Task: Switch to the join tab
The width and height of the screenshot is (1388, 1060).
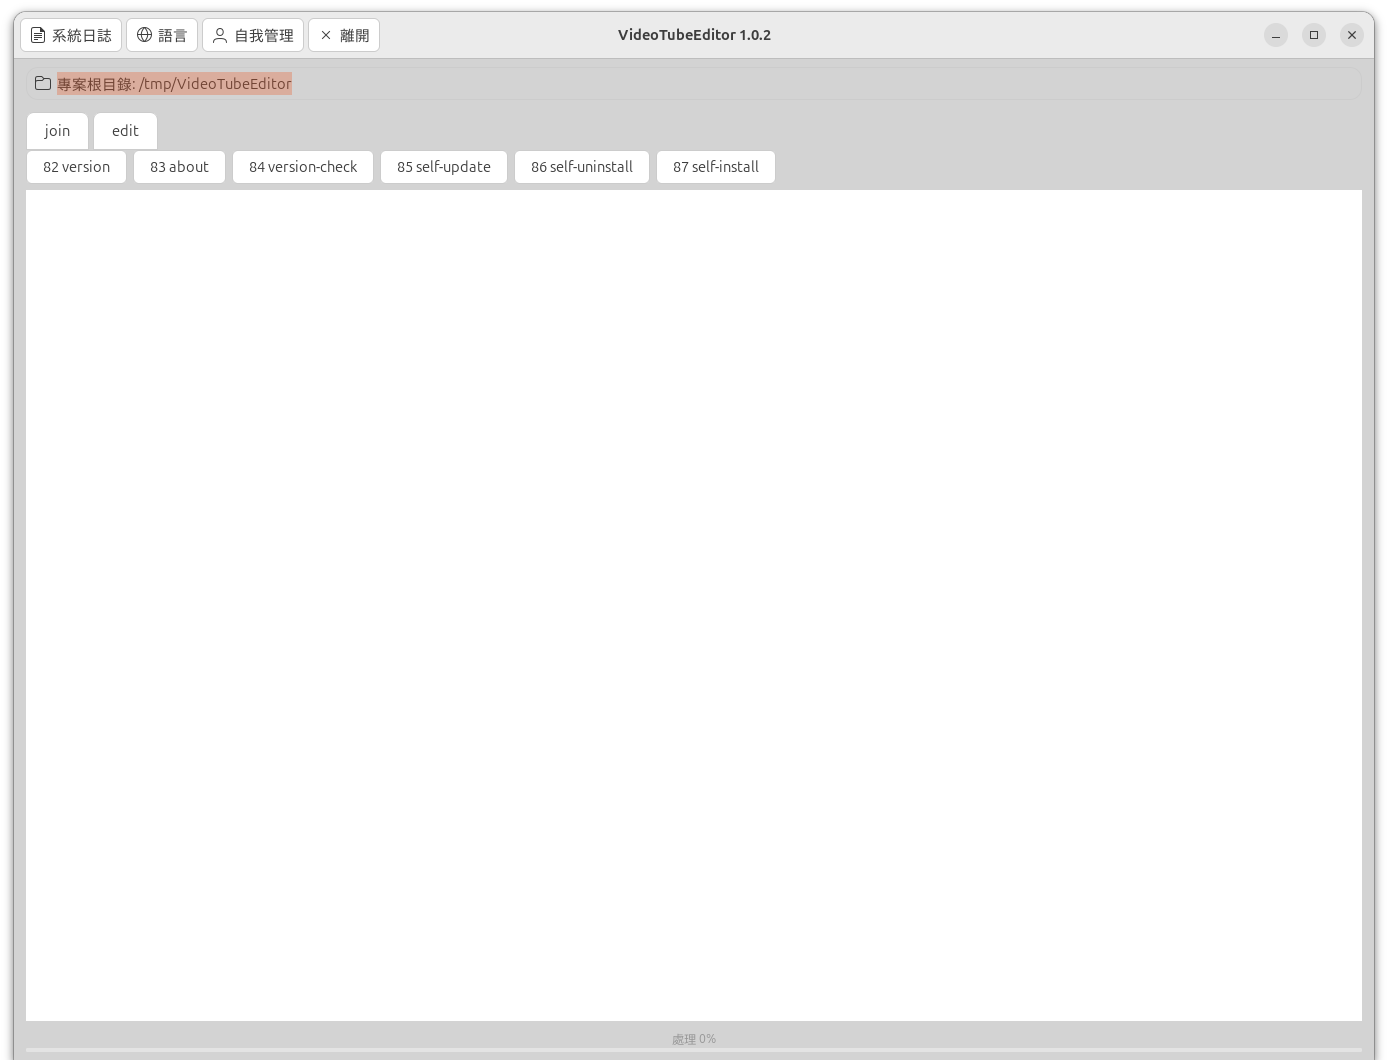Action: click(57, 131)
